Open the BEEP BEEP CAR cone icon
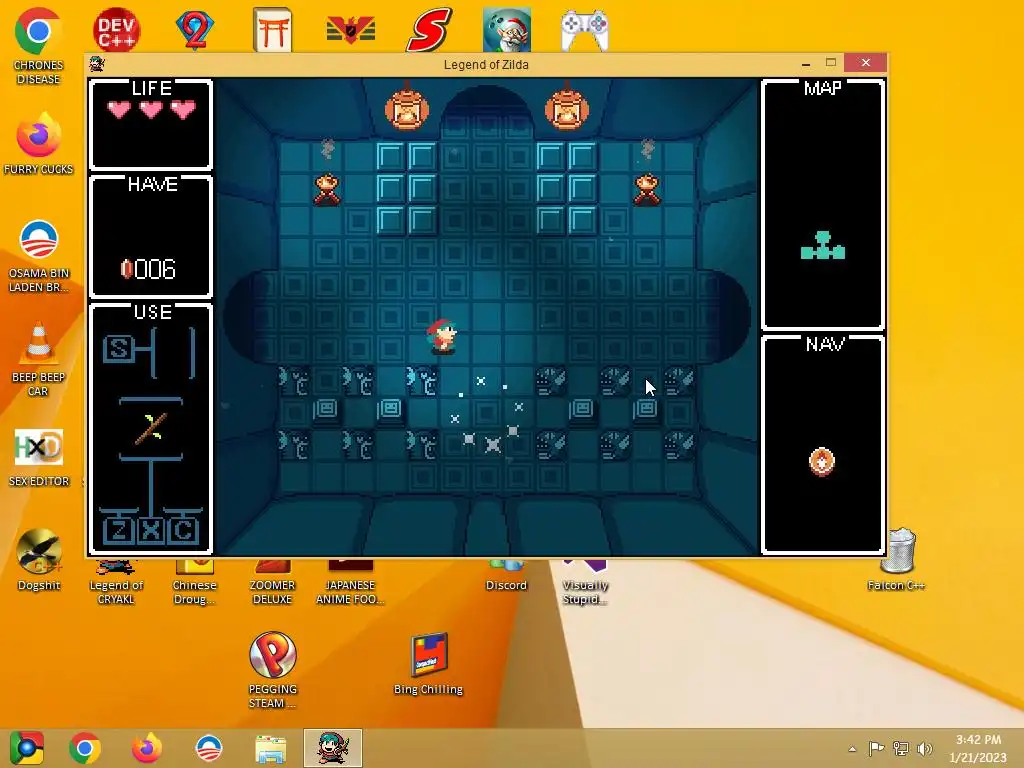Image resolution: width=1024 pixels, height=768 pixels. tap(38, 359)
